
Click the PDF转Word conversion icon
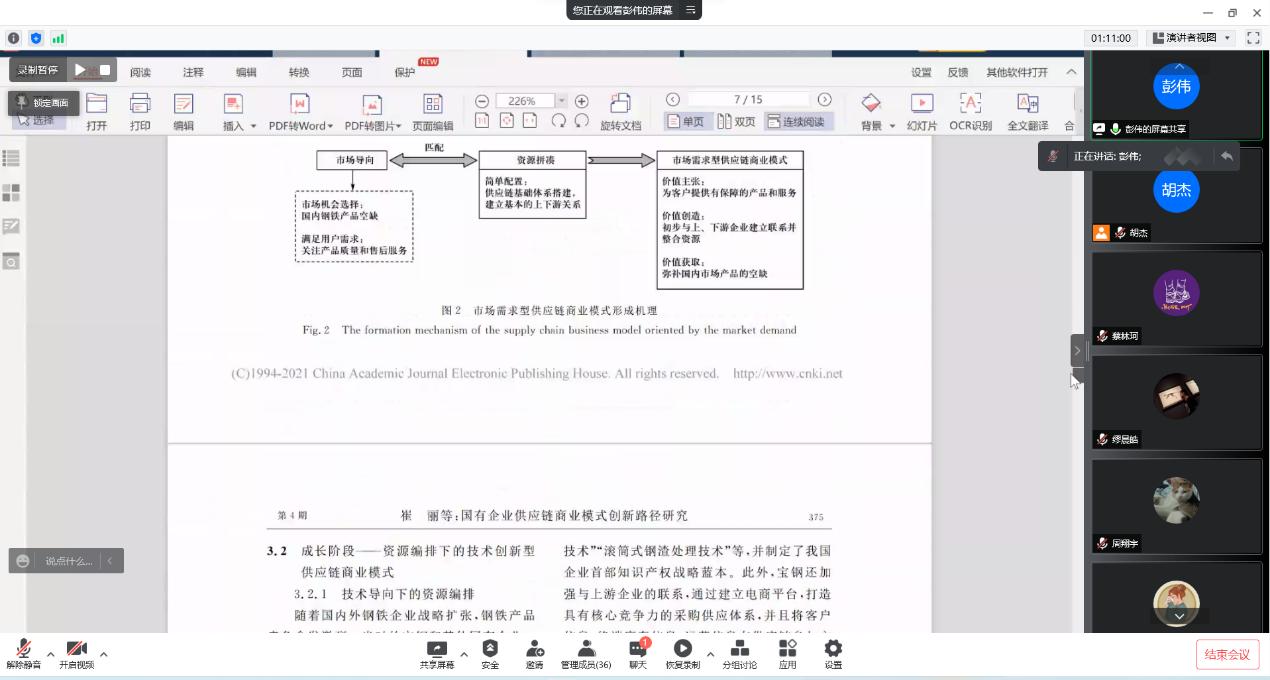click(300, 104)
